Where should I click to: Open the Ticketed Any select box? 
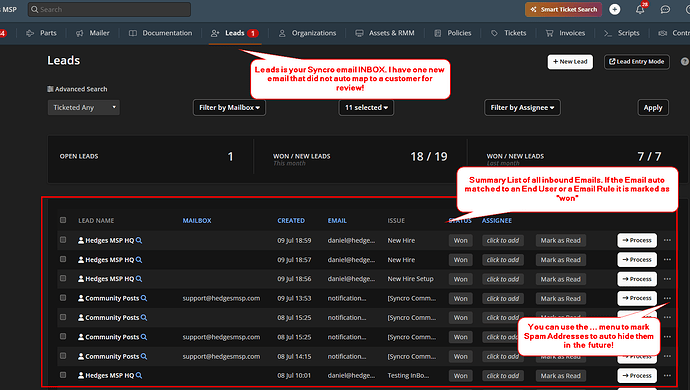pos(84,107)
